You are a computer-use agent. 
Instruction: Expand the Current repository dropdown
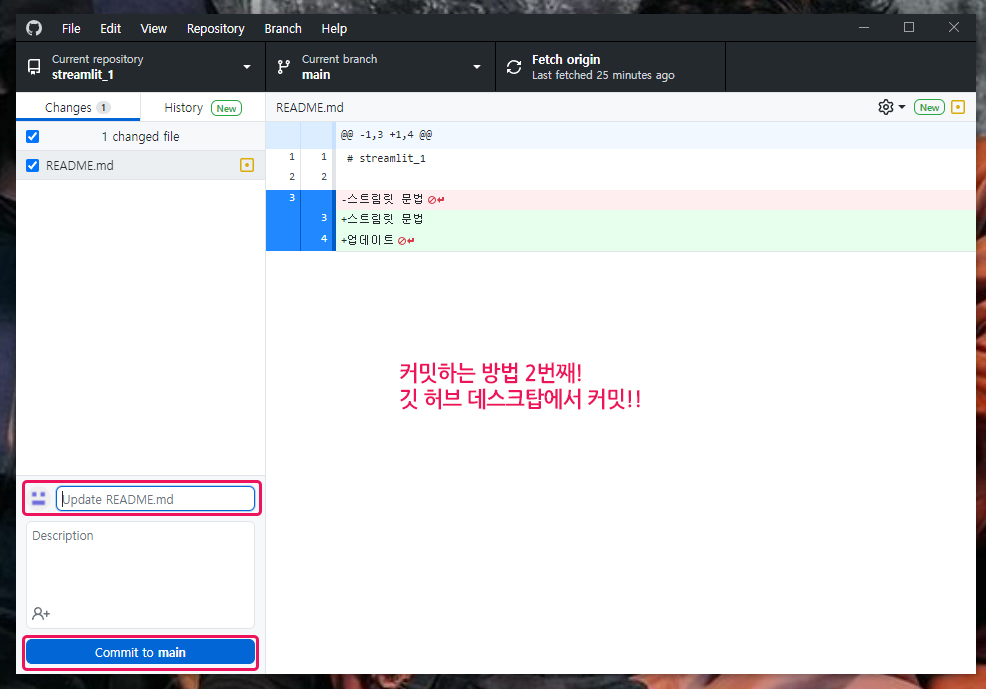pos(141,67)
